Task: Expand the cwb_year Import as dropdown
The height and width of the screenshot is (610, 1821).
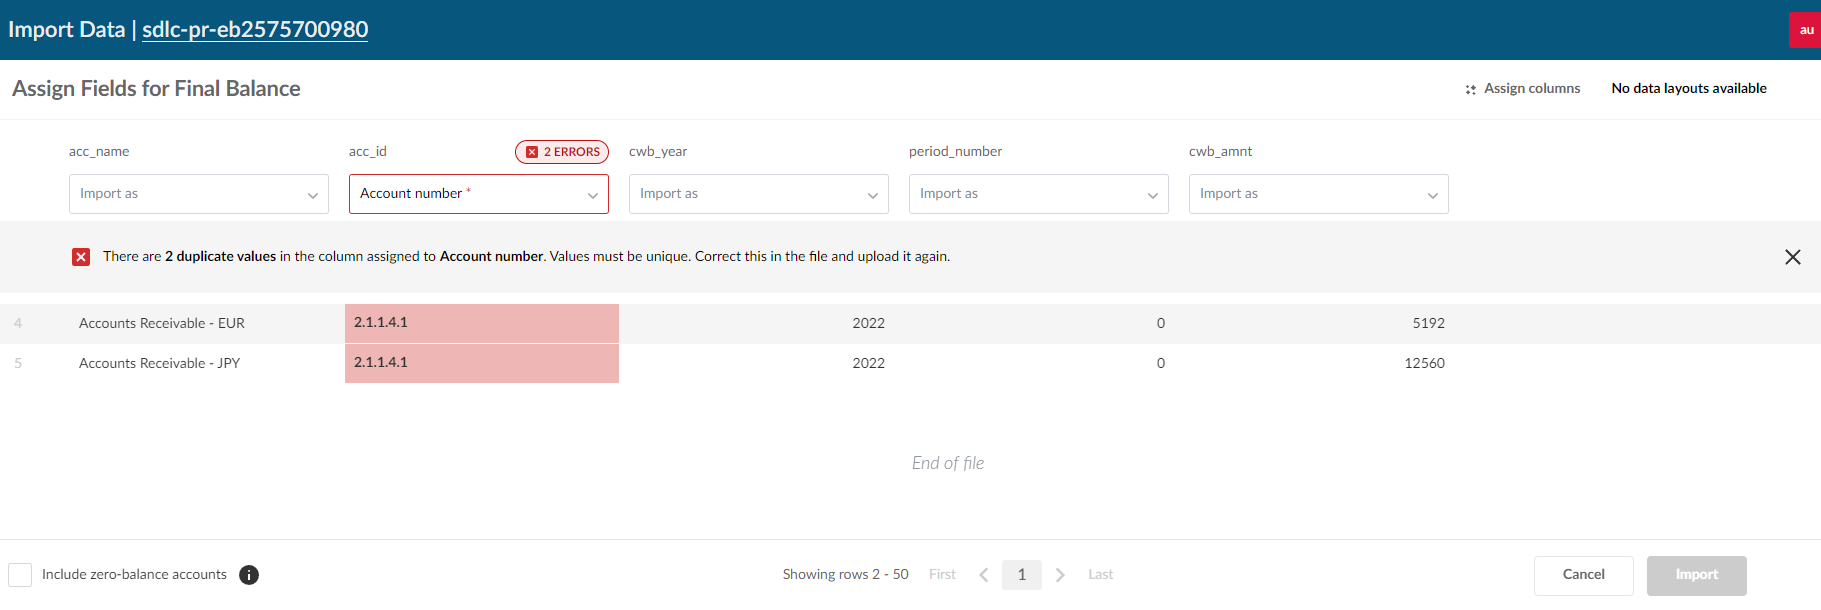Action: click(758, 194)
